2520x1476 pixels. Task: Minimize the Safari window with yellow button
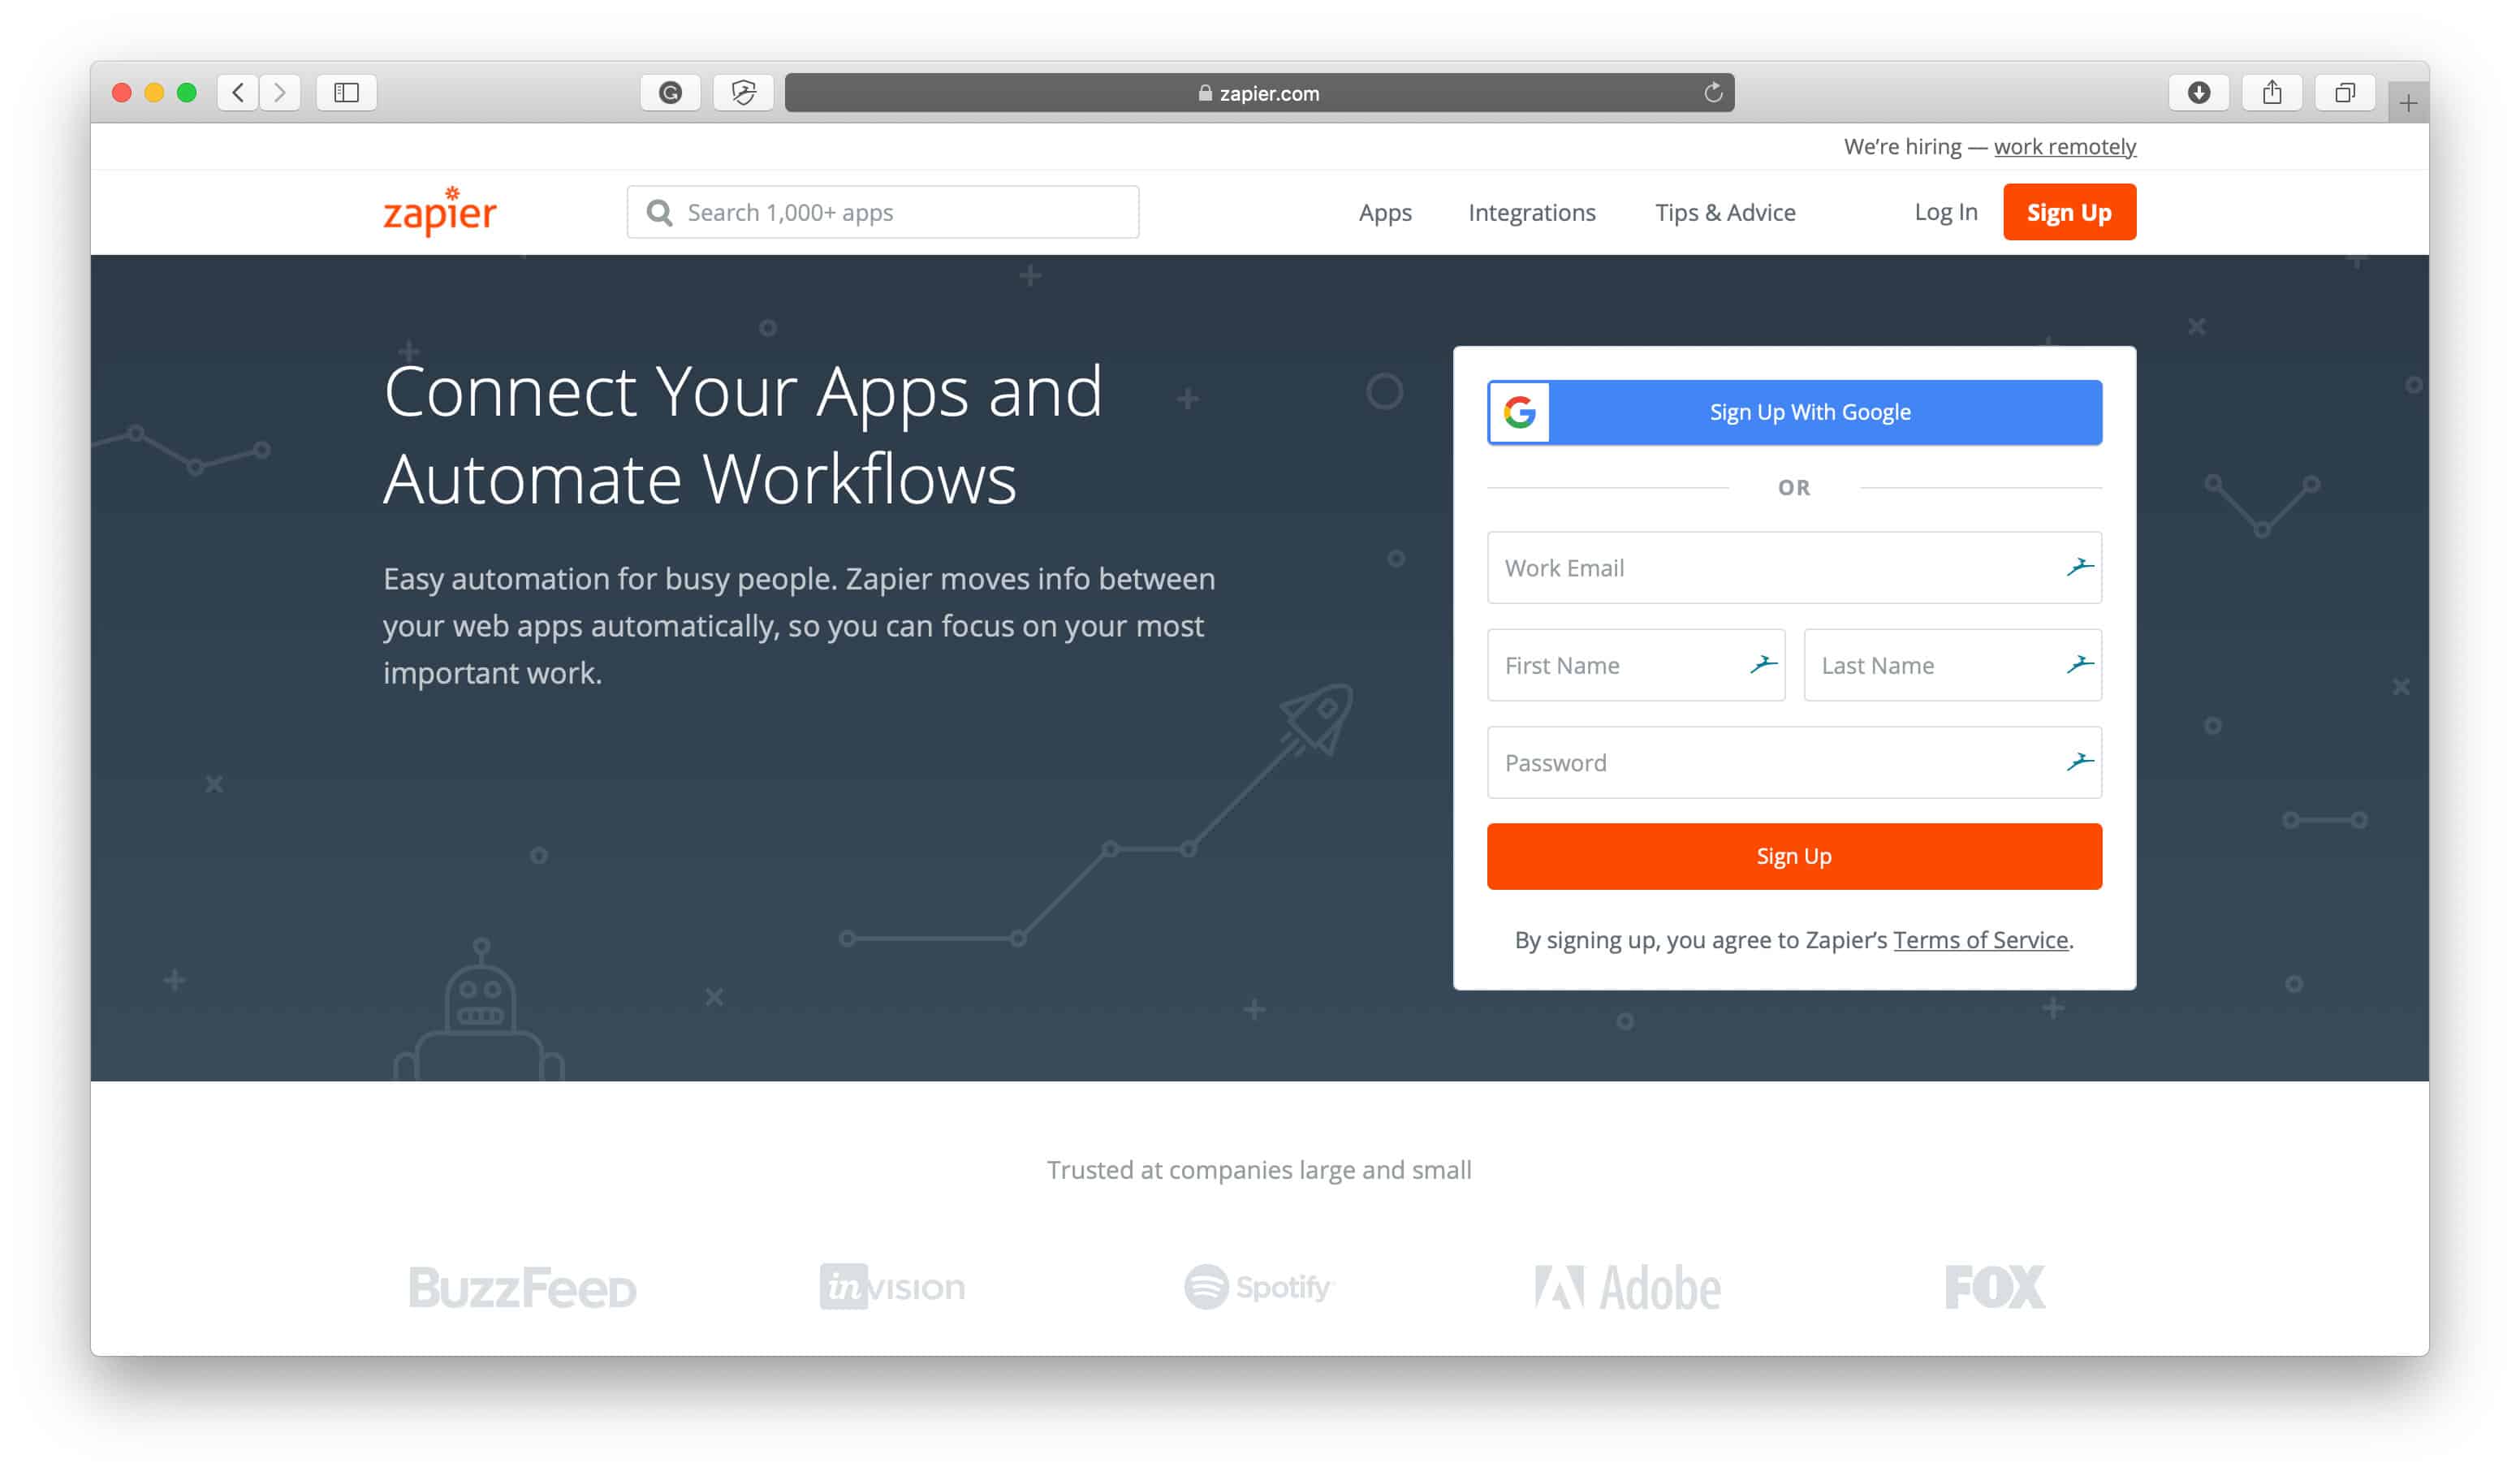tap(154, 93)
